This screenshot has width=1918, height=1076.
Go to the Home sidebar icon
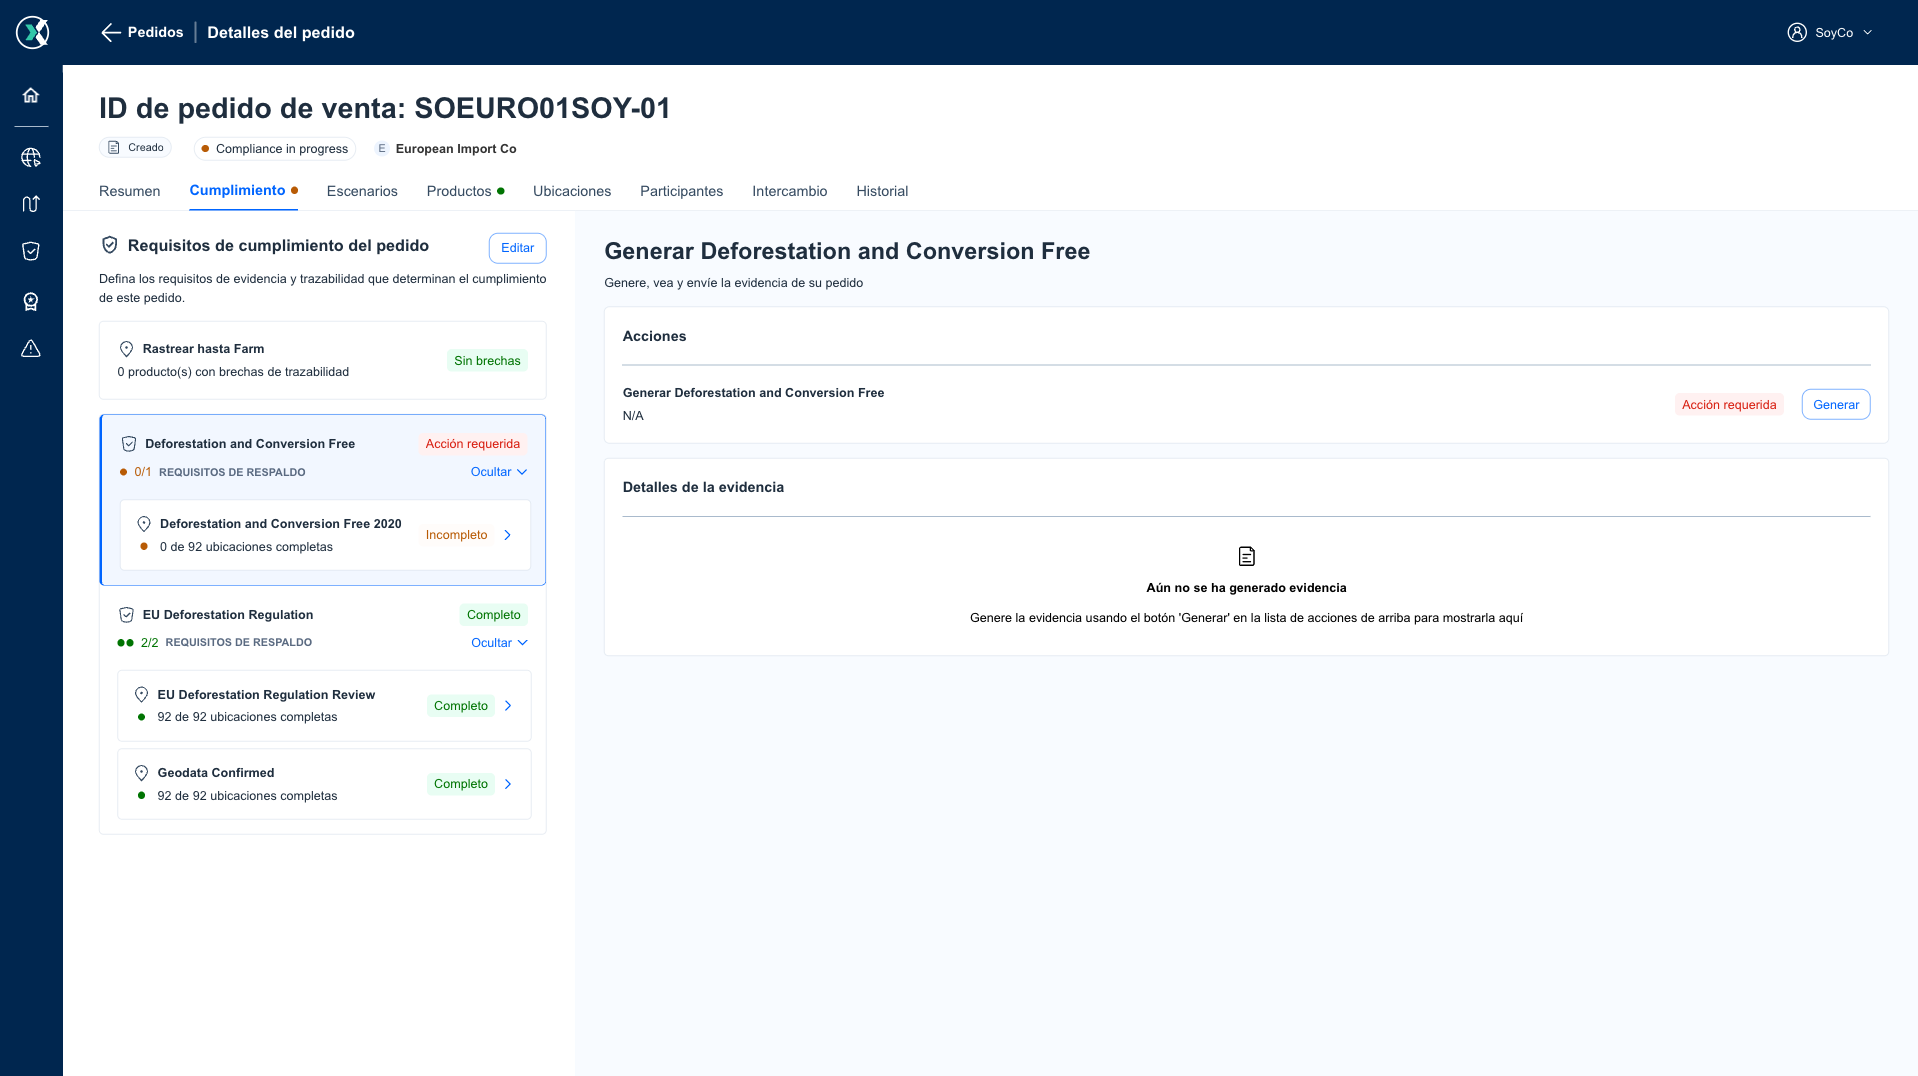(31, 95)
